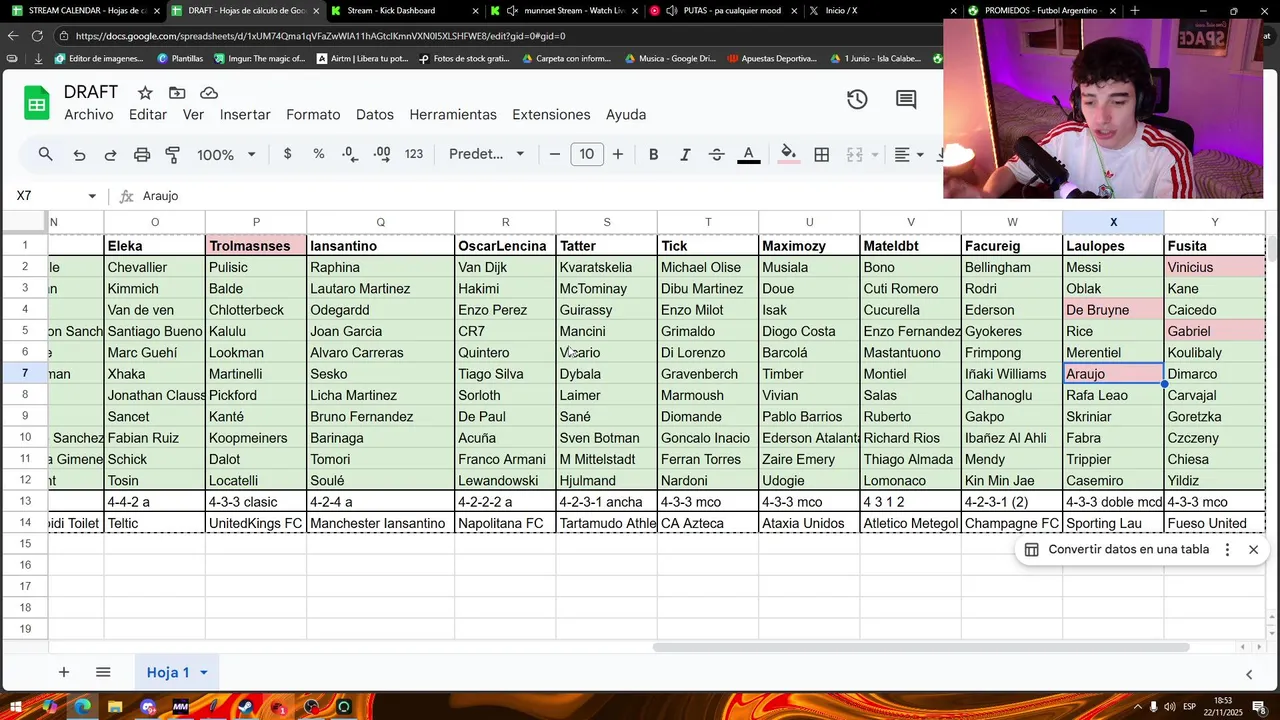Redo the last action
Viewport: 1280px width, 720px height.
(110, 155)
